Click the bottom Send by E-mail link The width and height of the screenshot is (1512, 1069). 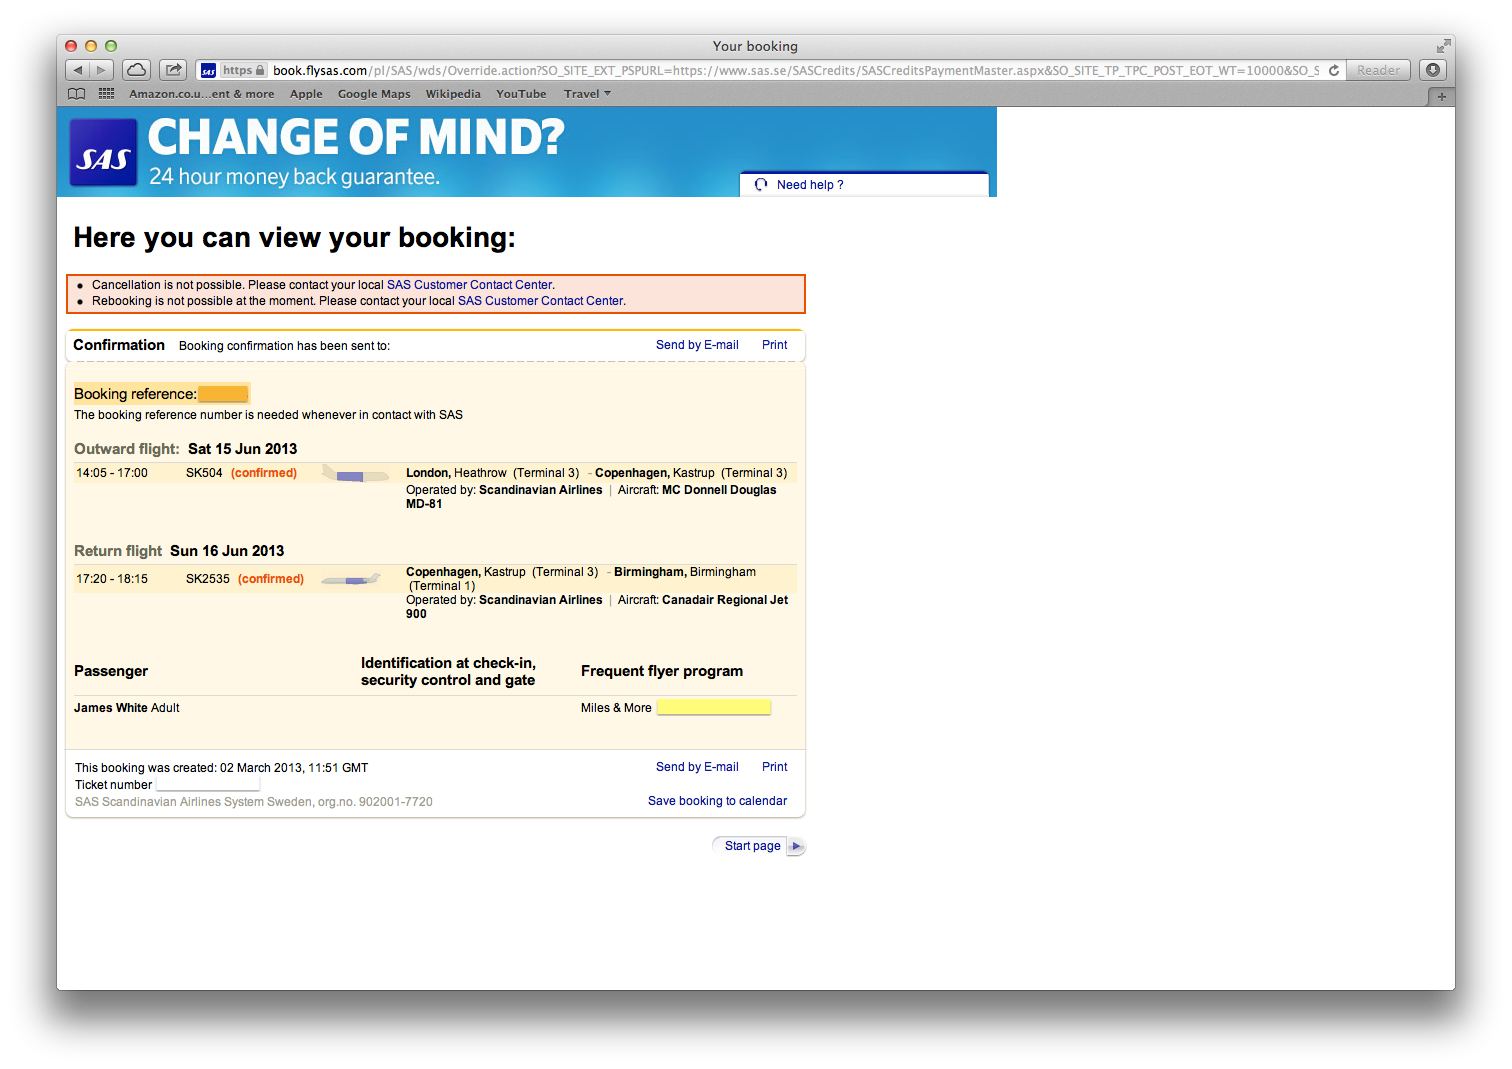click(x=697, y=767)
